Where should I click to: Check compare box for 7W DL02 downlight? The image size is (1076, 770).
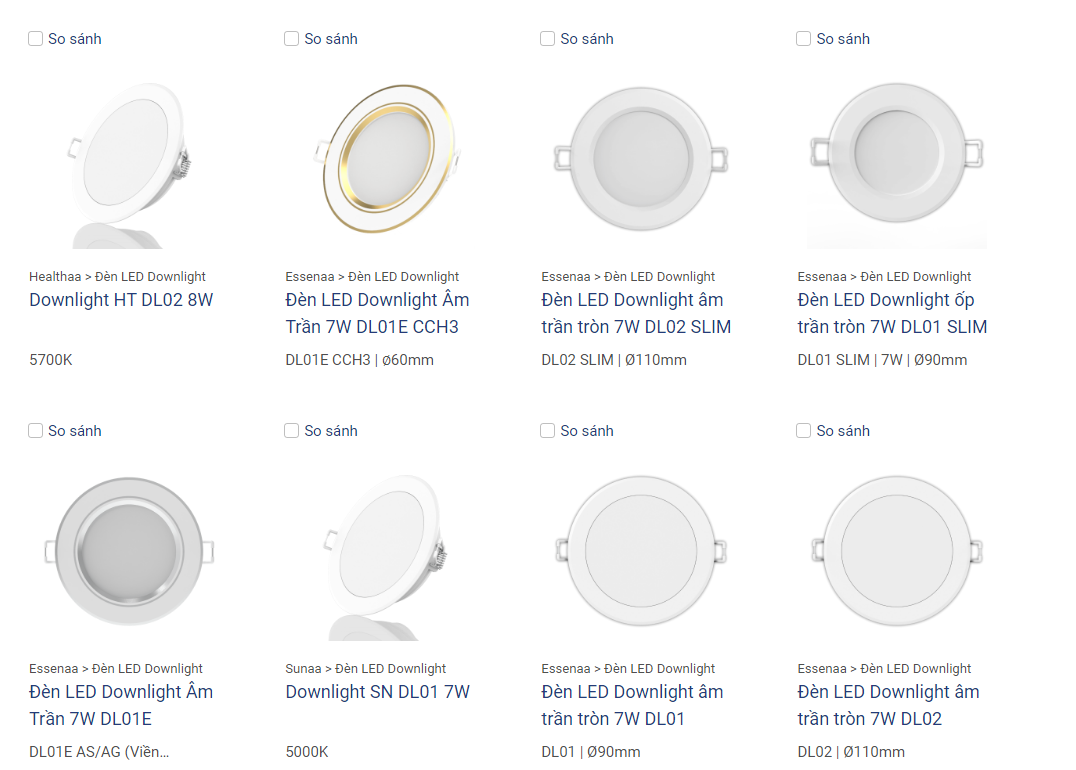pyautogui.click(x=804, y=430)
